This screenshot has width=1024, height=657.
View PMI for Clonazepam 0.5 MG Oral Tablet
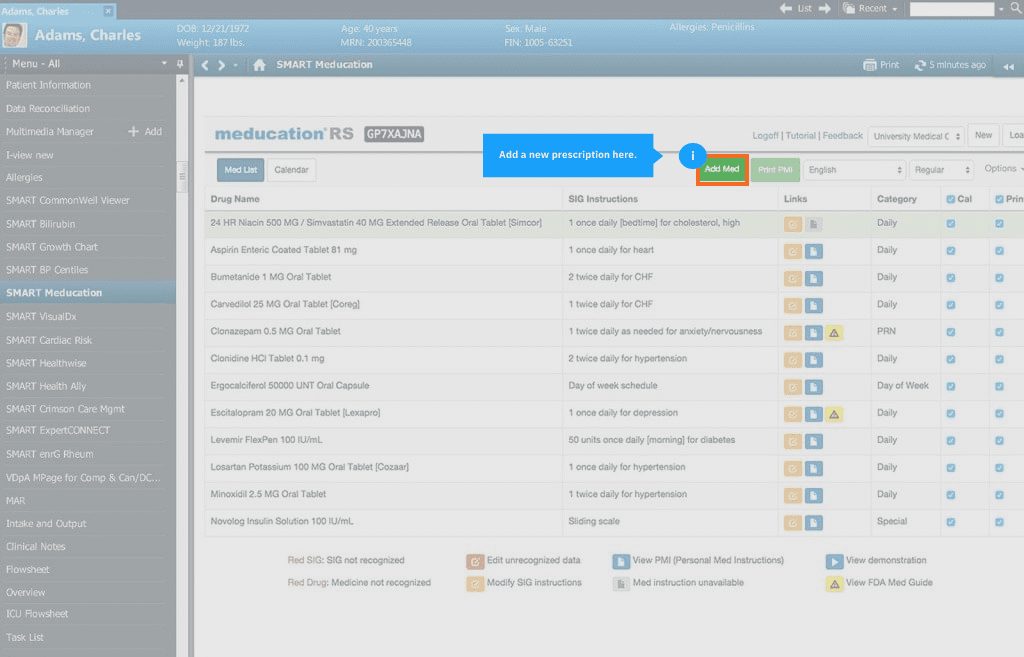(x=814, y=332)
